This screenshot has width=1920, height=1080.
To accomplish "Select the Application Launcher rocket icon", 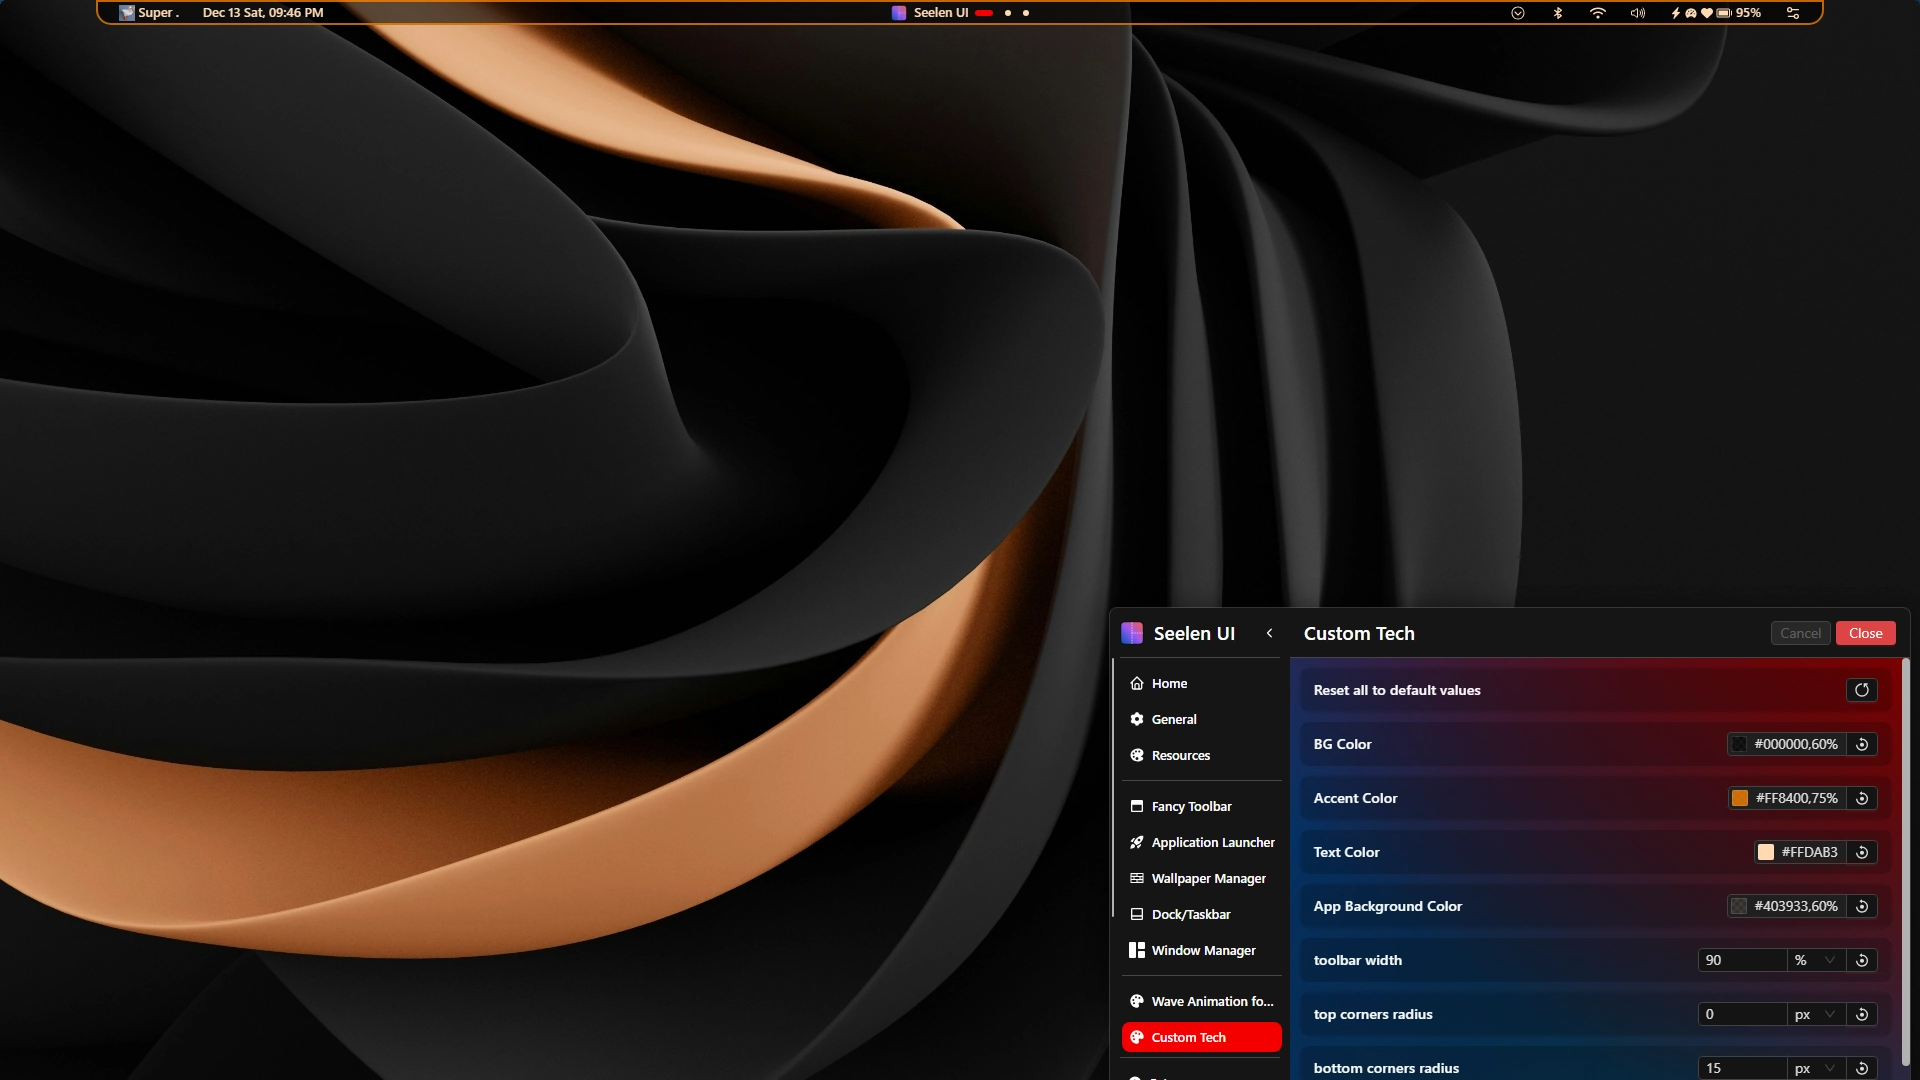I will tap(1137, 842).
